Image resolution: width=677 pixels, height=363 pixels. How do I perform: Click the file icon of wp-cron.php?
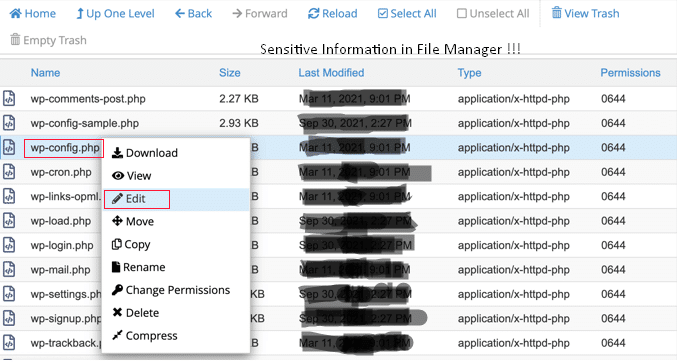pyautogui.click(x=9, y=172)
